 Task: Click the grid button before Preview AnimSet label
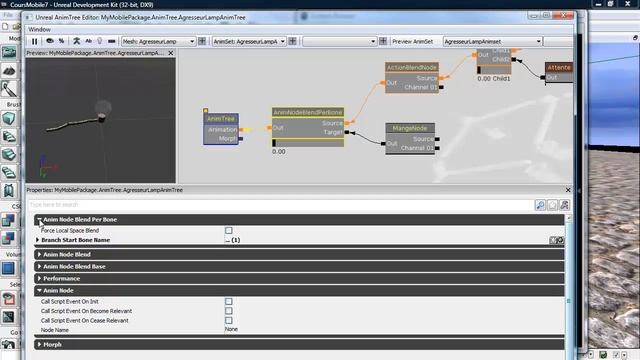click(x=383, y=41)
